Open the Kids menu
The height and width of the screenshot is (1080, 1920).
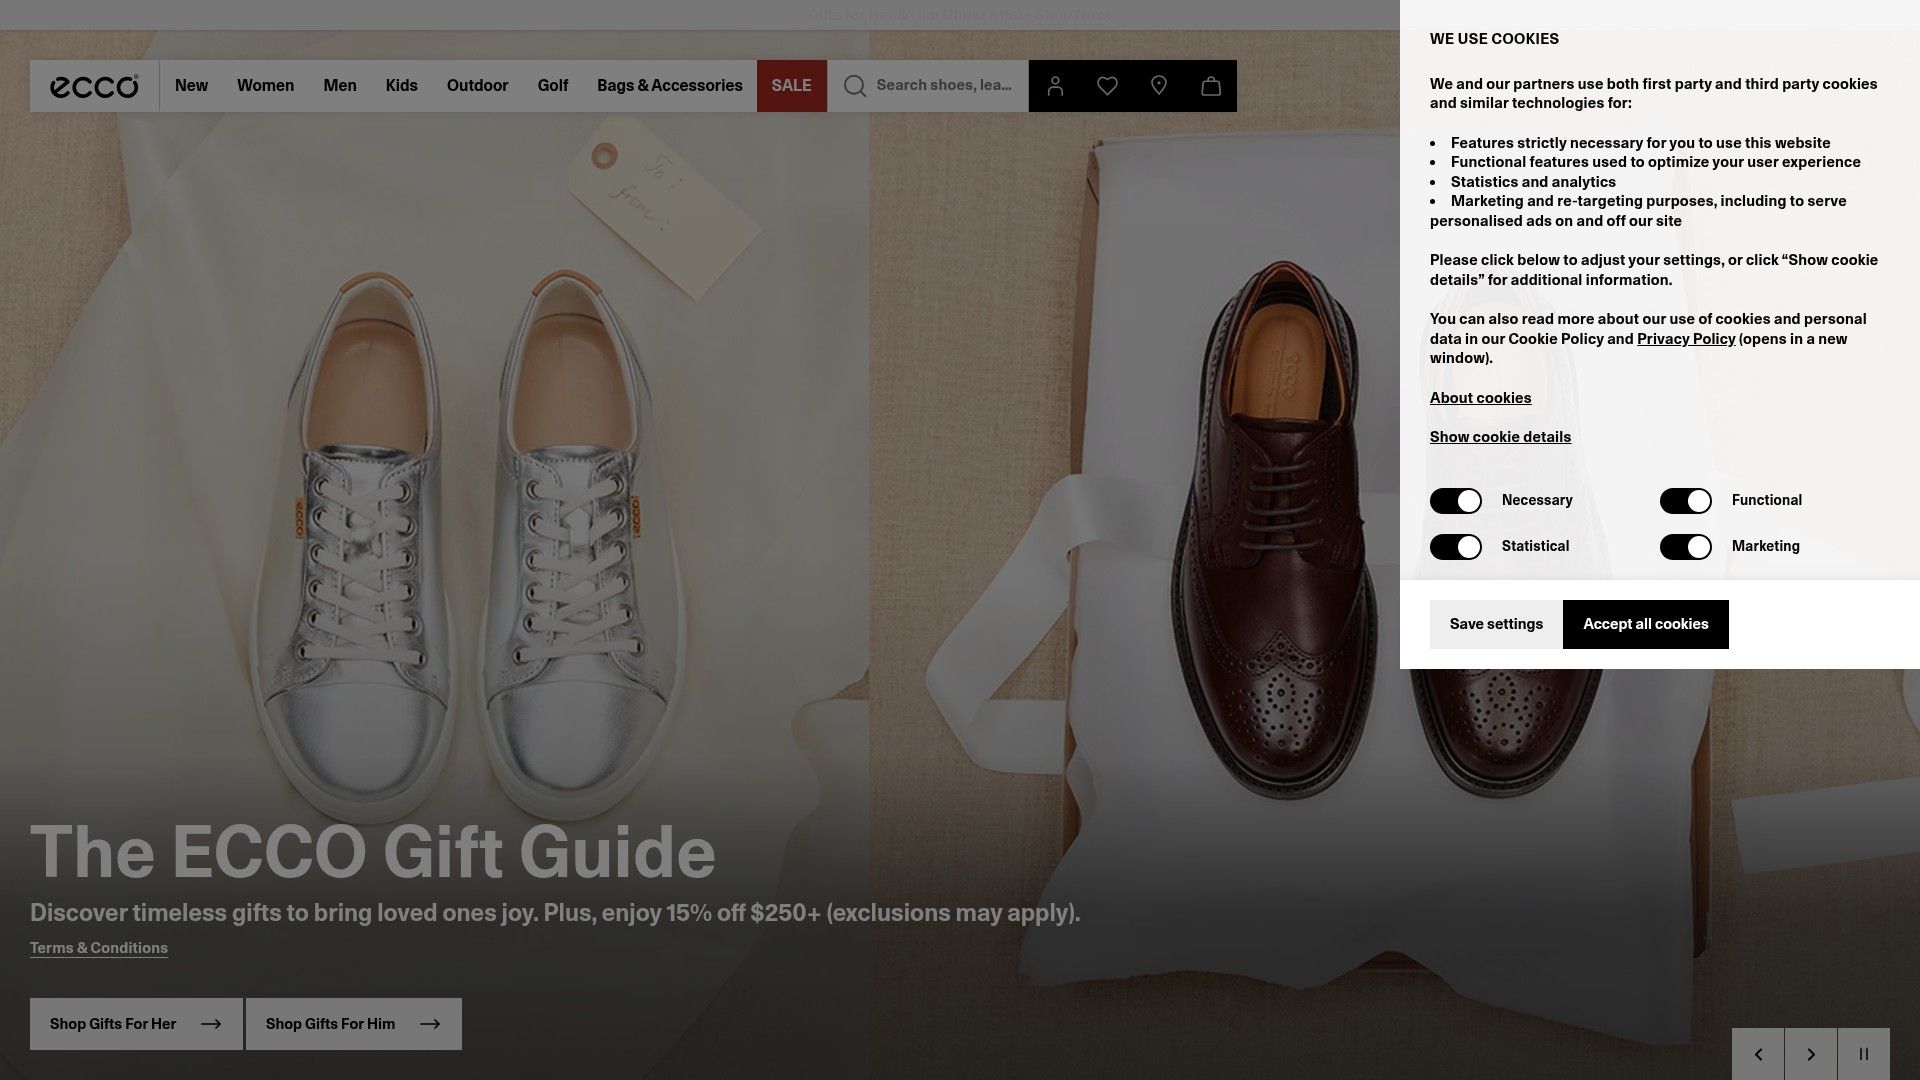coord(402,86)
